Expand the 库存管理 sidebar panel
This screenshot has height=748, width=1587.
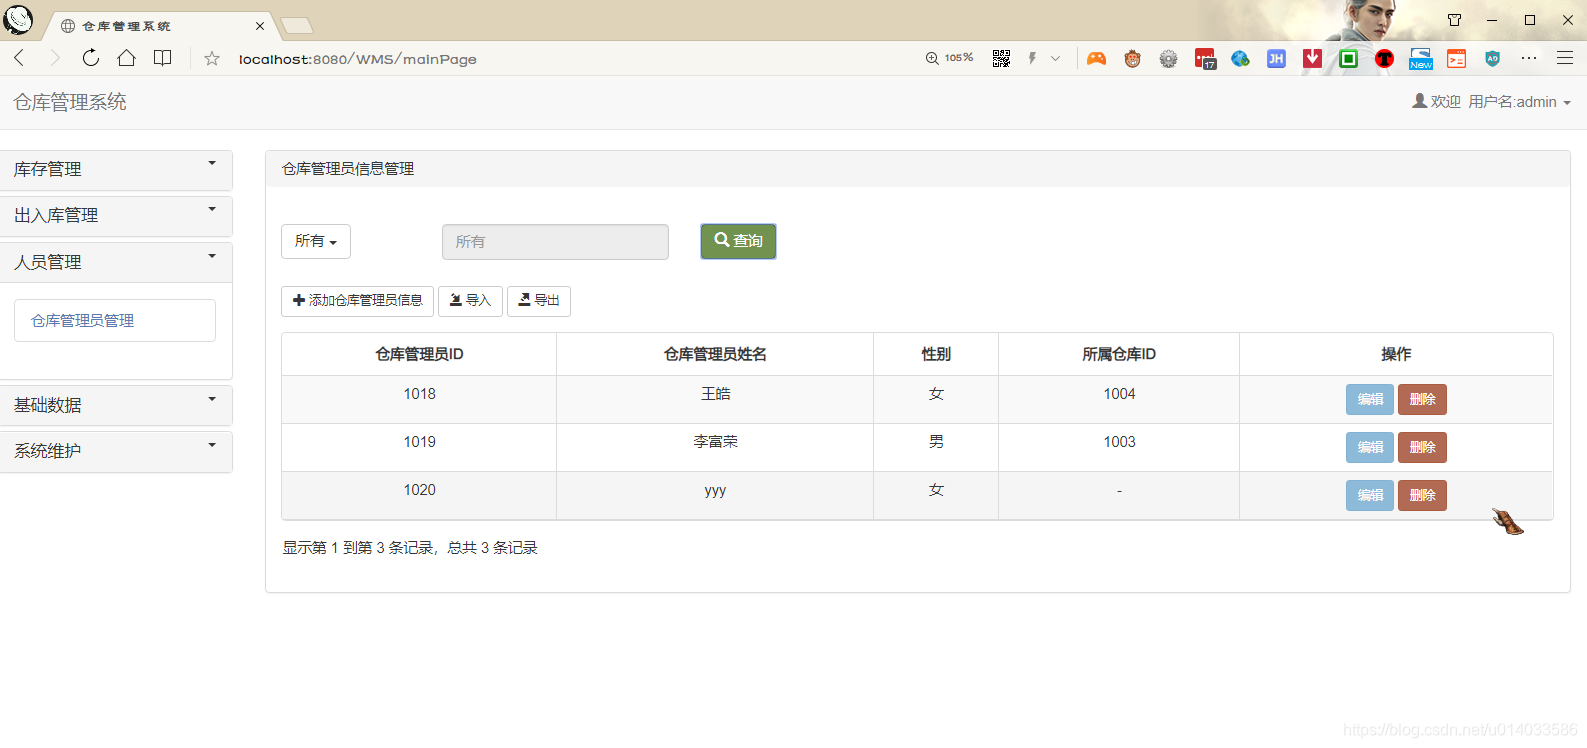click(116, 170)
